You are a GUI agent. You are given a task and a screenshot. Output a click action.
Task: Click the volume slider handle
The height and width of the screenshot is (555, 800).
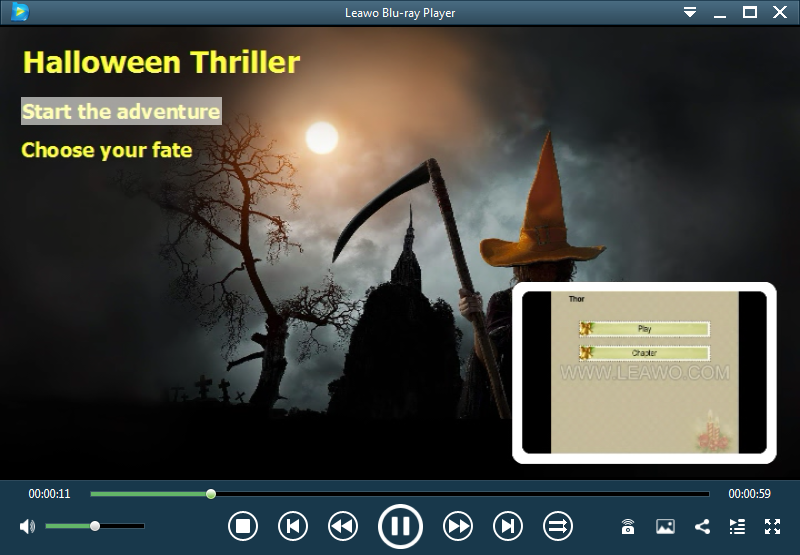[x=95, y=526]
